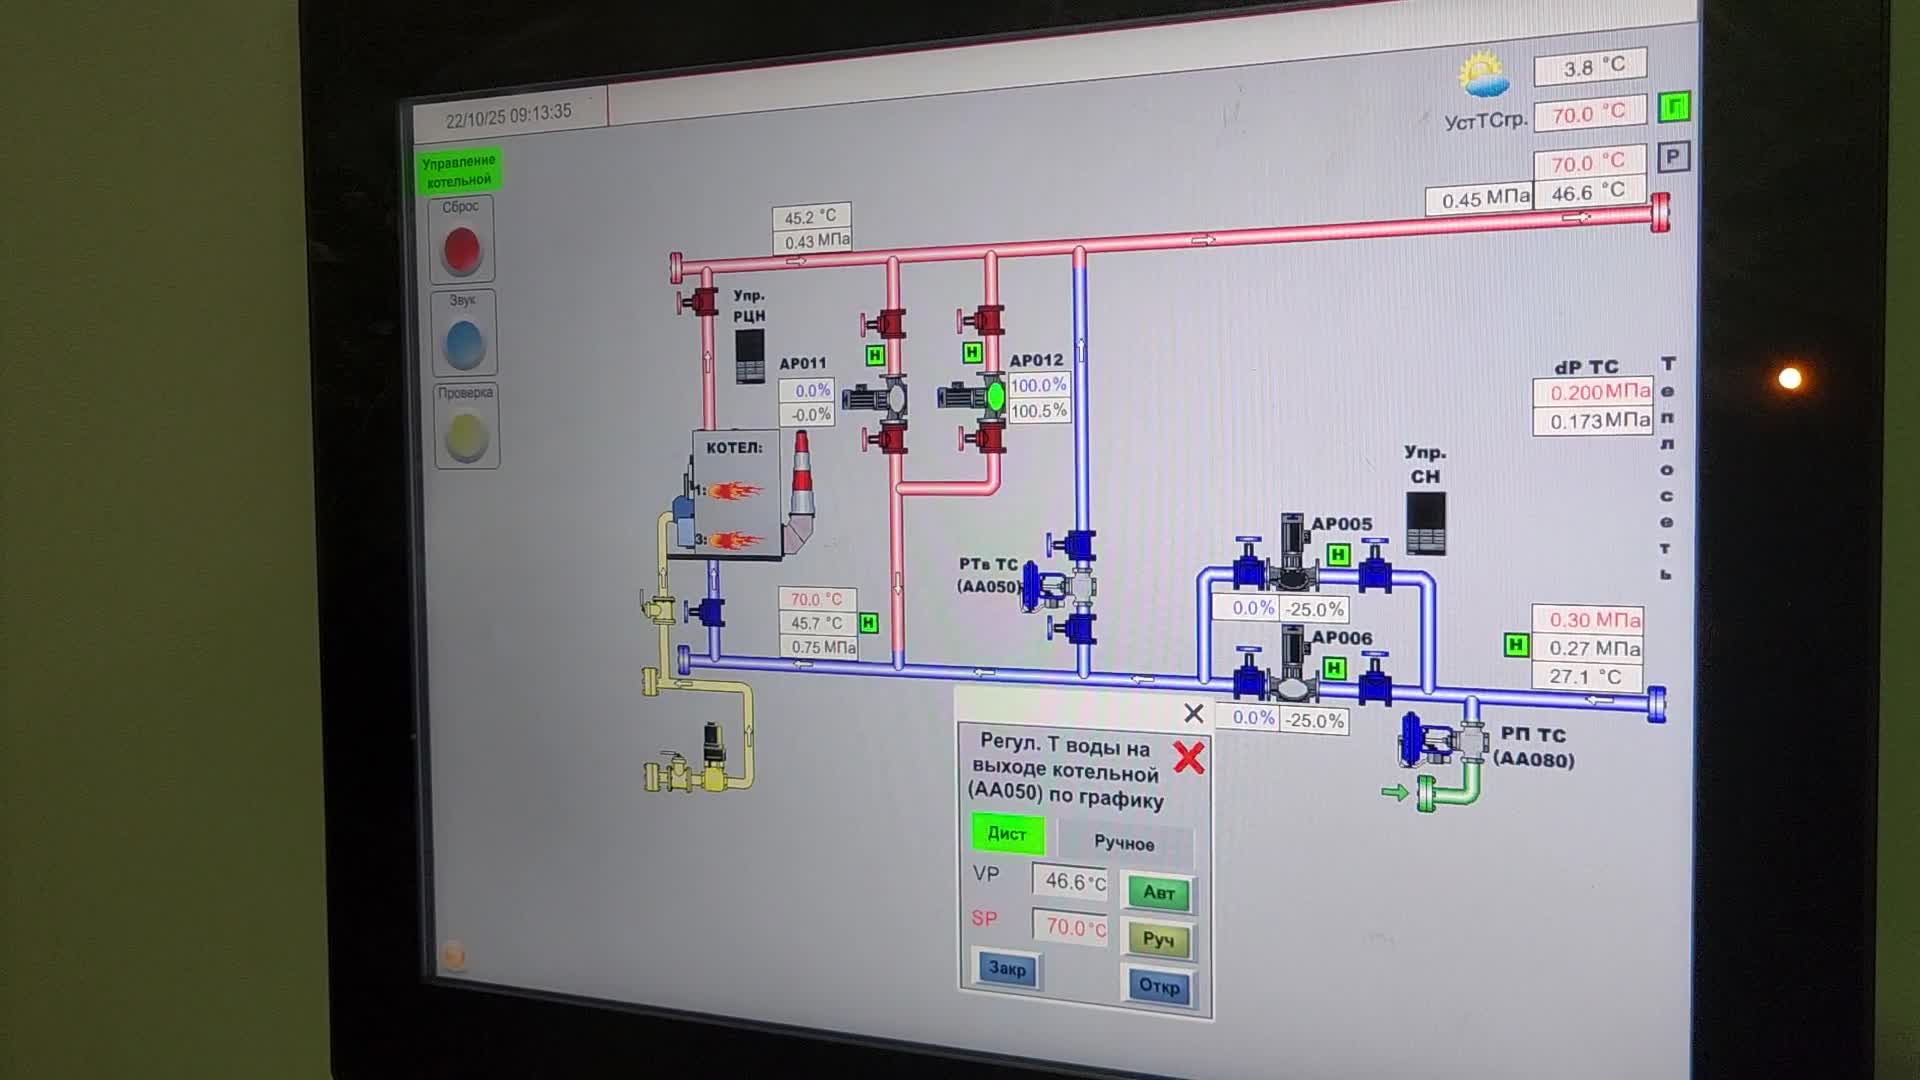Screen dimensions: 1920x1080
Task: Click the SP 70.0 °C setpoint field
Action: click(x=1071, y=927)
